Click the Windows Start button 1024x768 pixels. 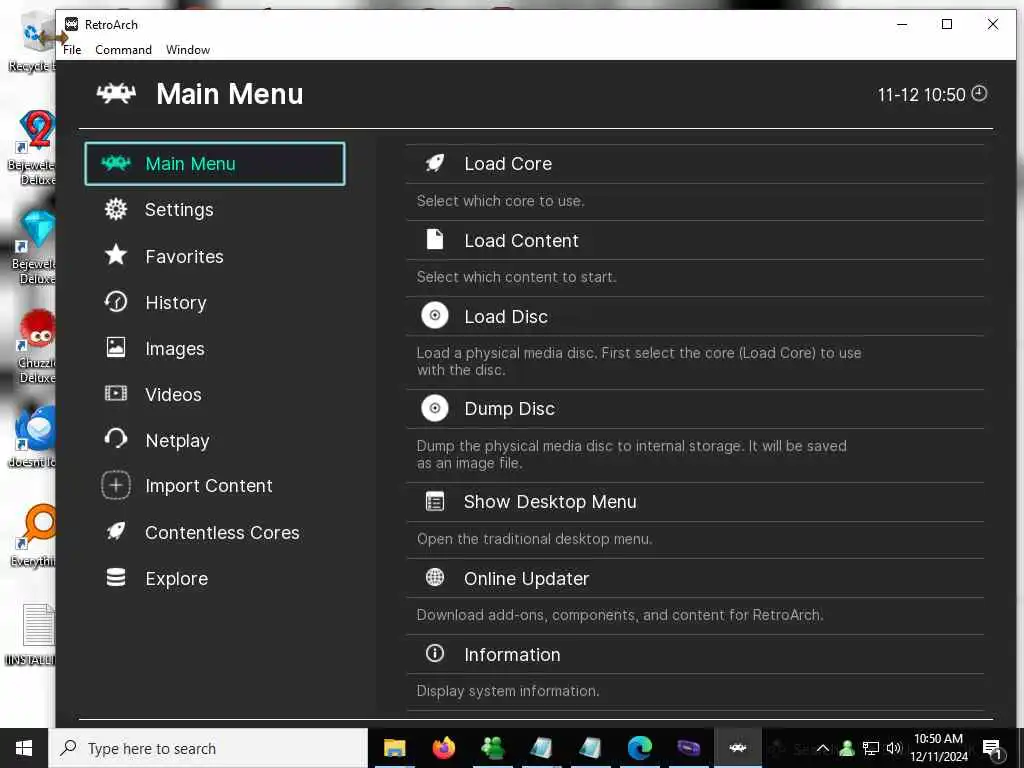click(24, 748)
